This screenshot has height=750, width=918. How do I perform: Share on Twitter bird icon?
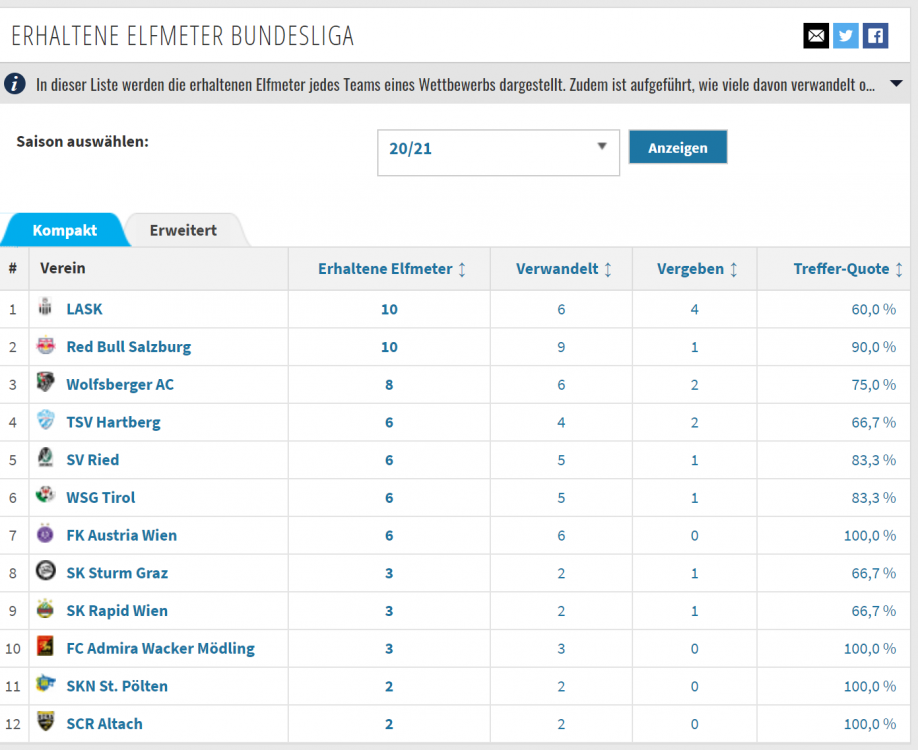845,36
